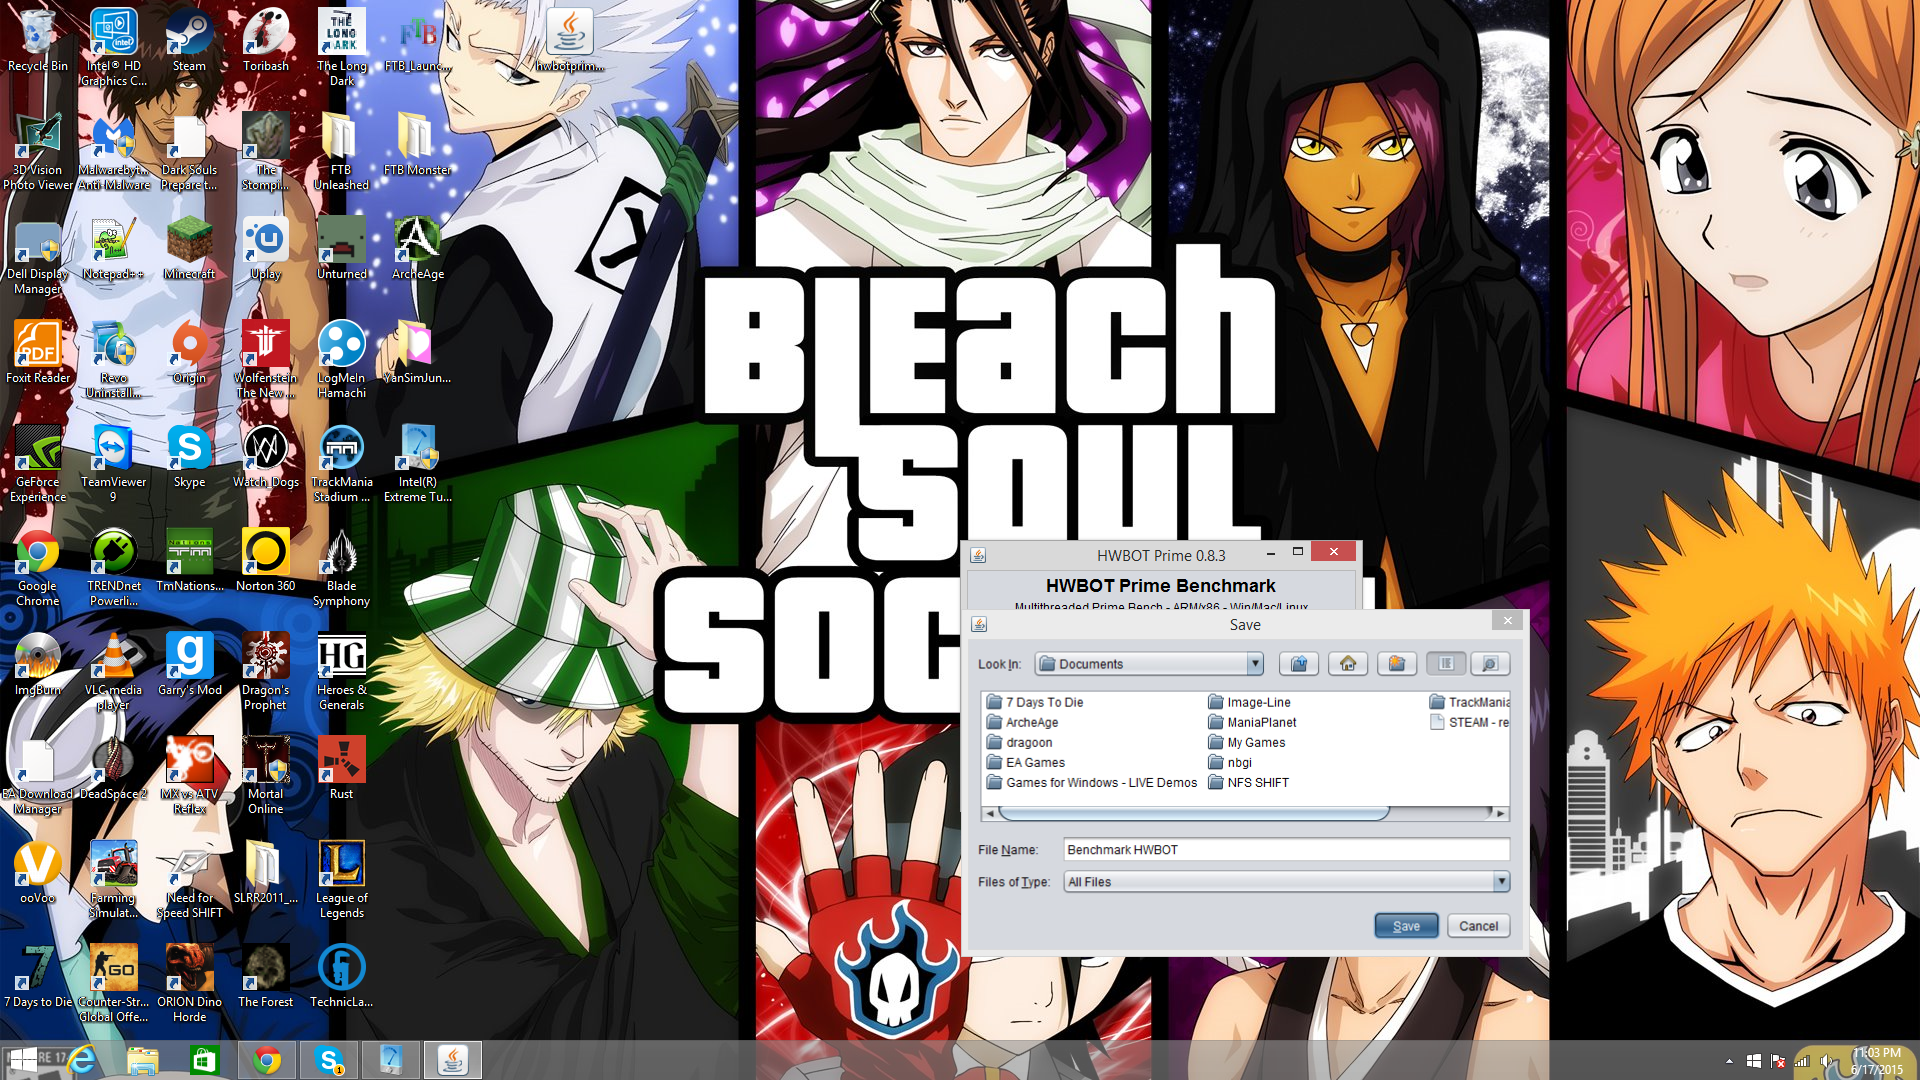This screenshot has height=1080, width=1920.
Task: Launch Toribash from the desktop
Action: 266,42
